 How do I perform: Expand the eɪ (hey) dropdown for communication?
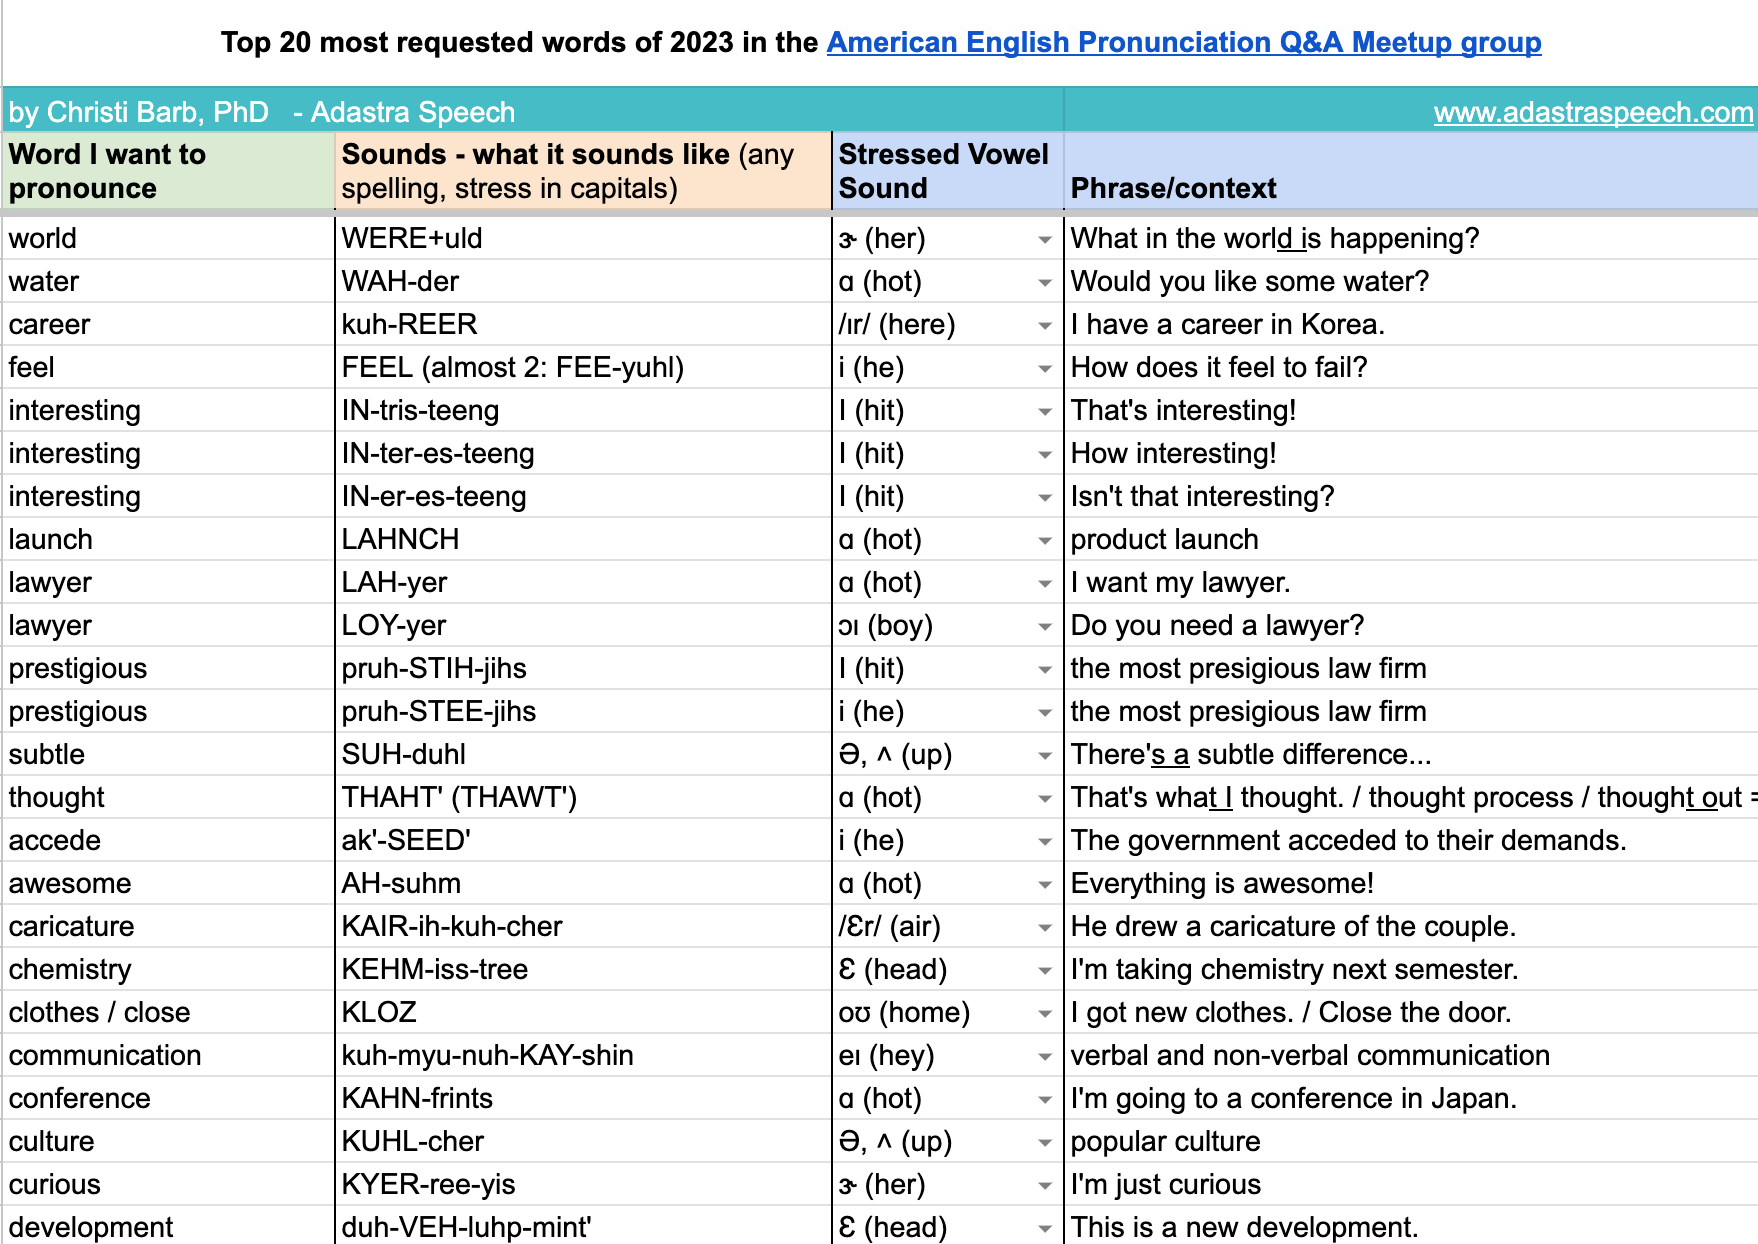[1044, 1057]
